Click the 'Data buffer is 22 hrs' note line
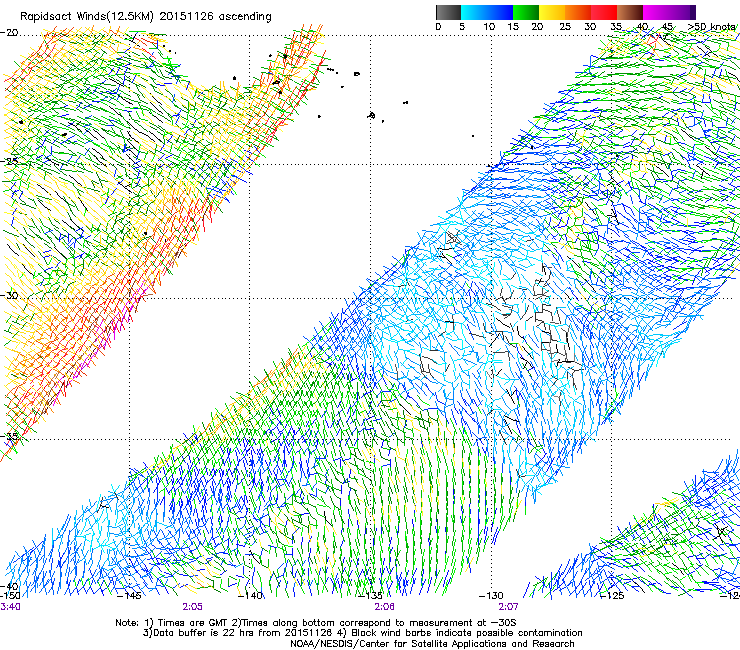Viewport: 740px width, 650px height. 362,633
